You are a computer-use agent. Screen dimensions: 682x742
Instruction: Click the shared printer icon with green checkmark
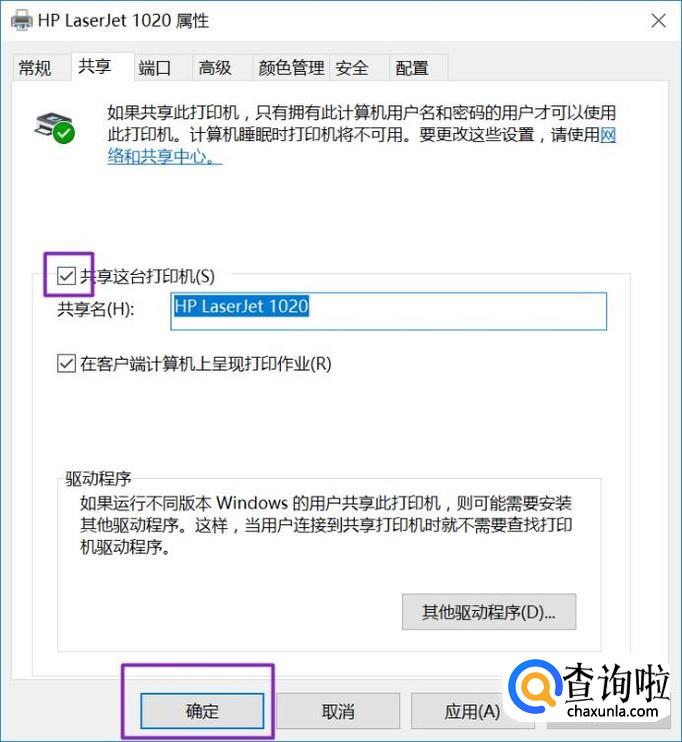[54, 127]
